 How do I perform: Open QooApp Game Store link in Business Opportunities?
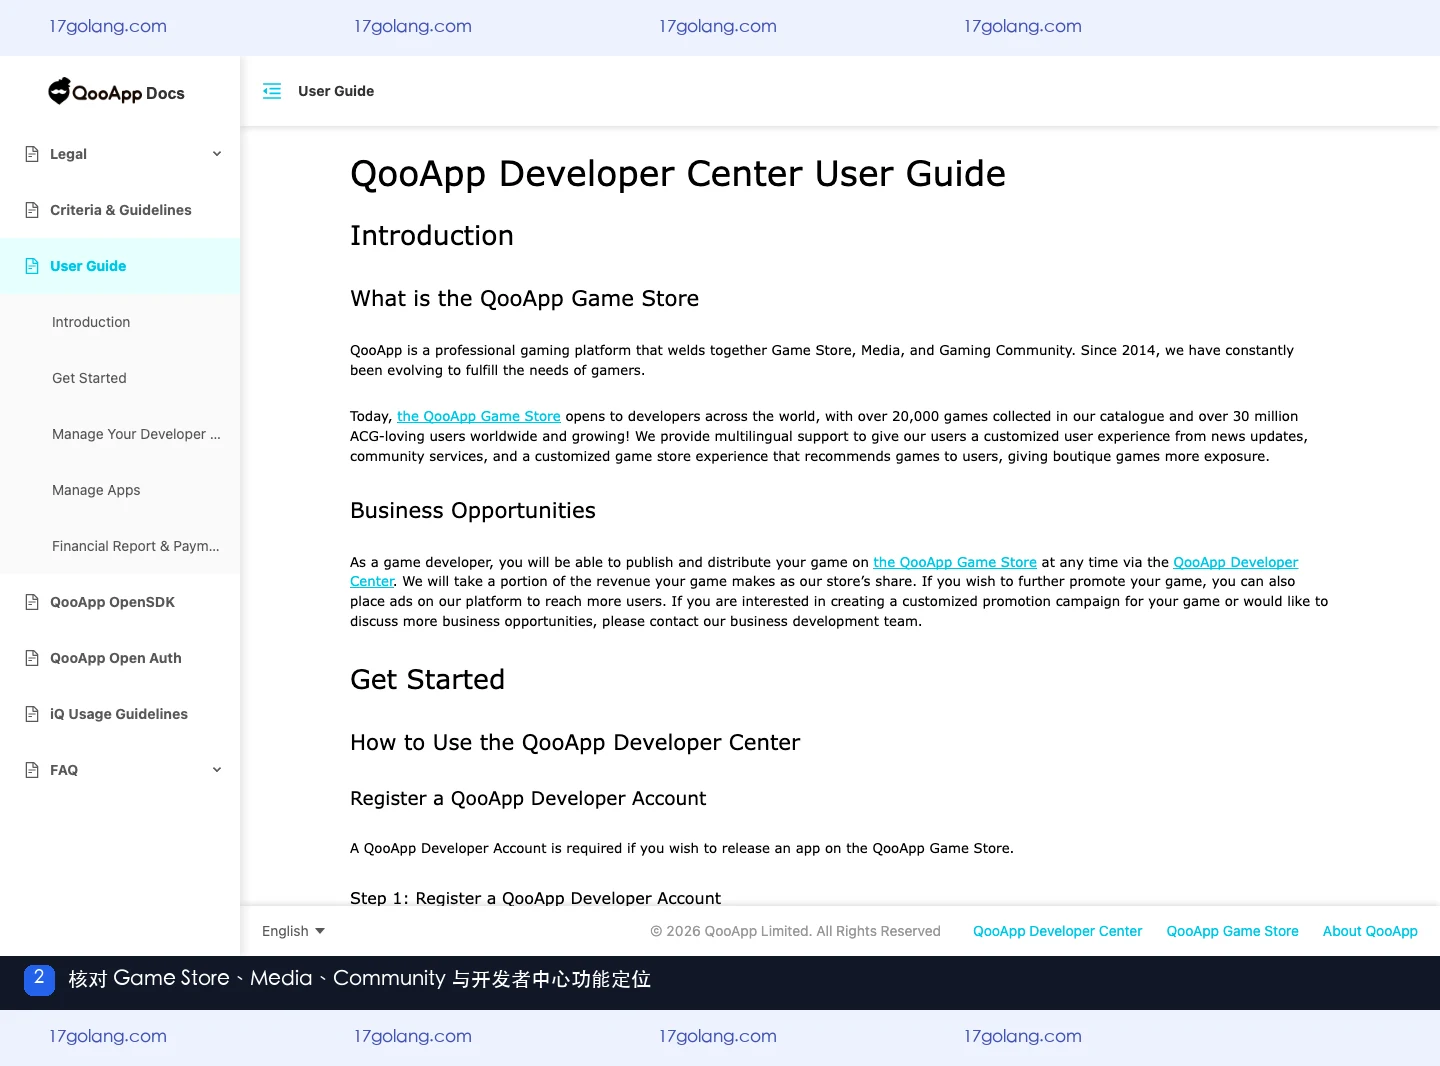click(955, 562)
